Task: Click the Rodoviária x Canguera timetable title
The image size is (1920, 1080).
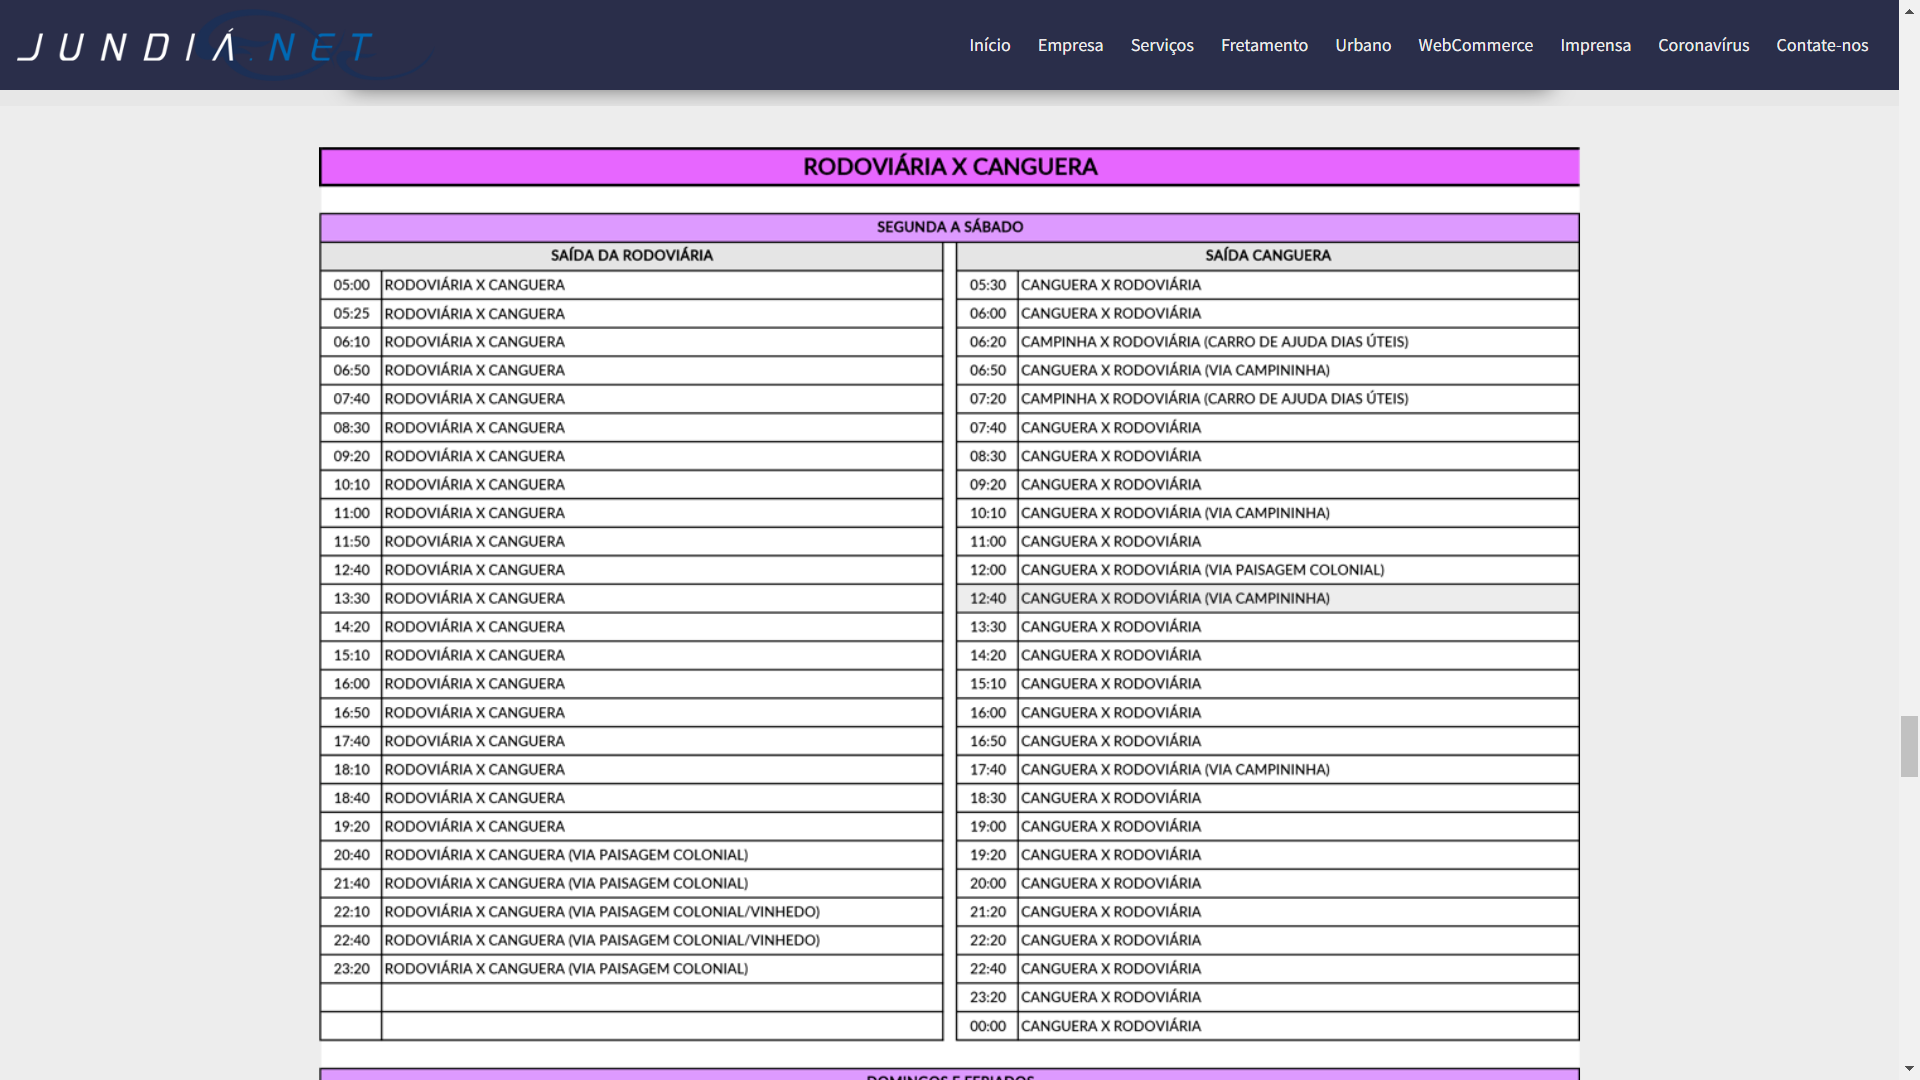Action: [x=949, y=167]
